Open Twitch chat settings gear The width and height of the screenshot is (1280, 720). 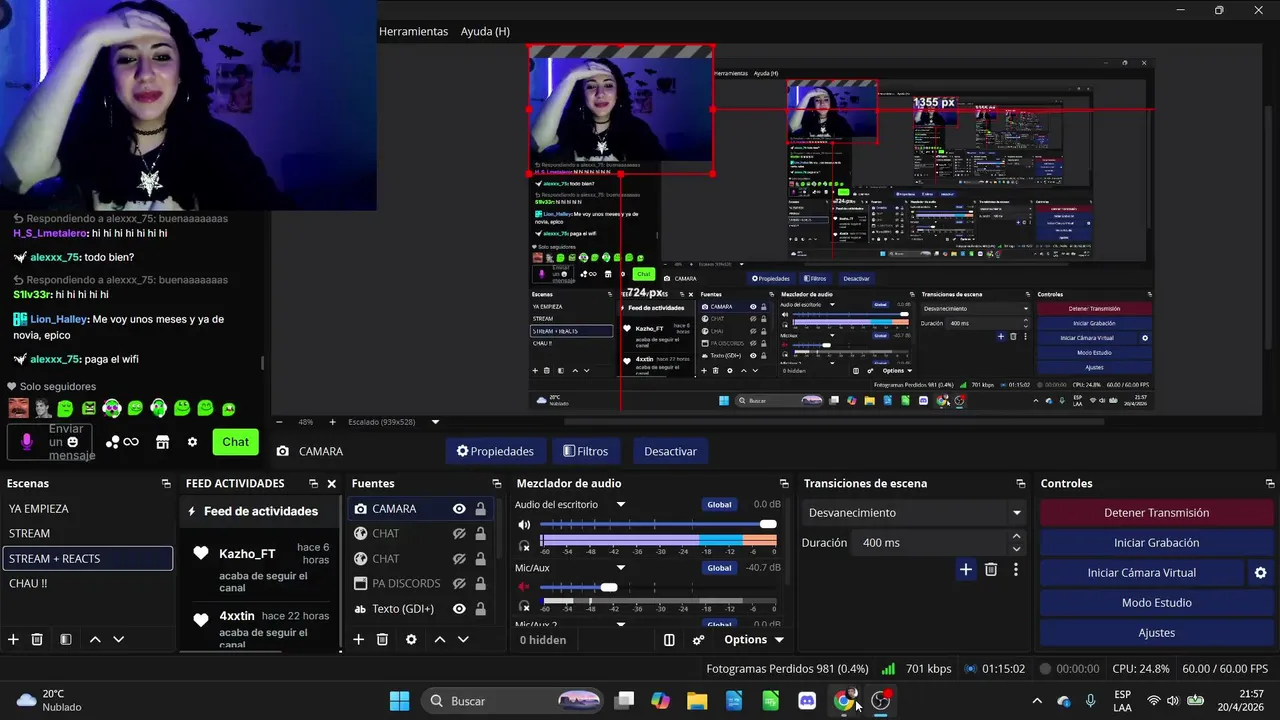coord(192,442)
